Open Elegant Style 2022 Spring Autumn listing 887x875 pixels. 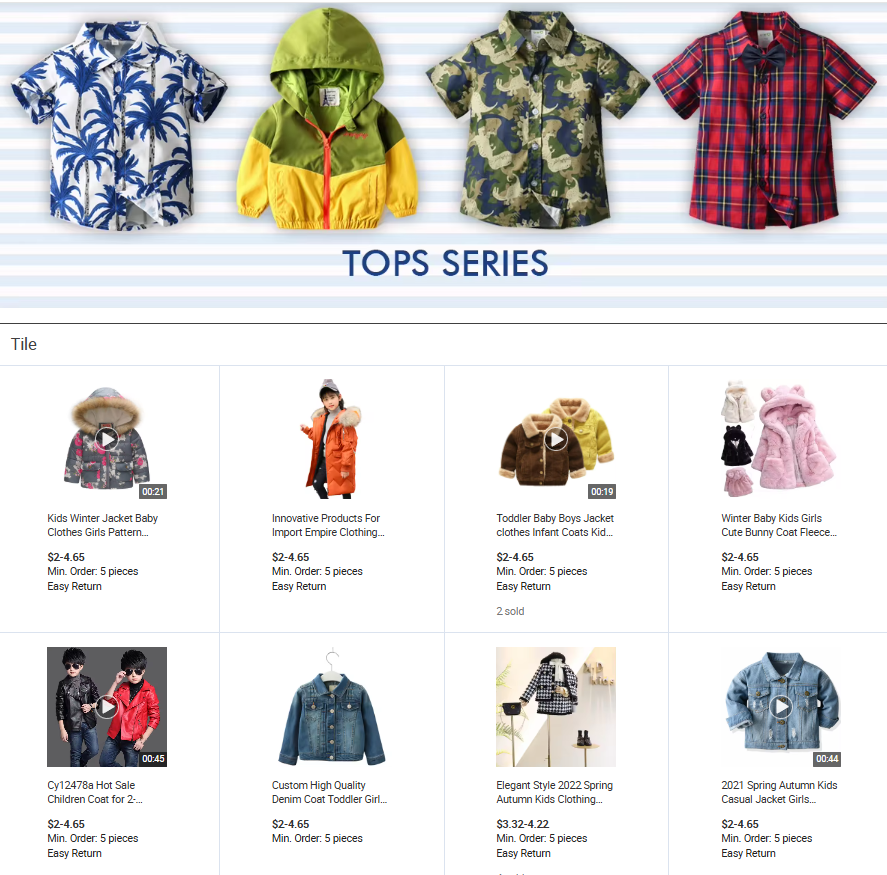pos(554,792)
